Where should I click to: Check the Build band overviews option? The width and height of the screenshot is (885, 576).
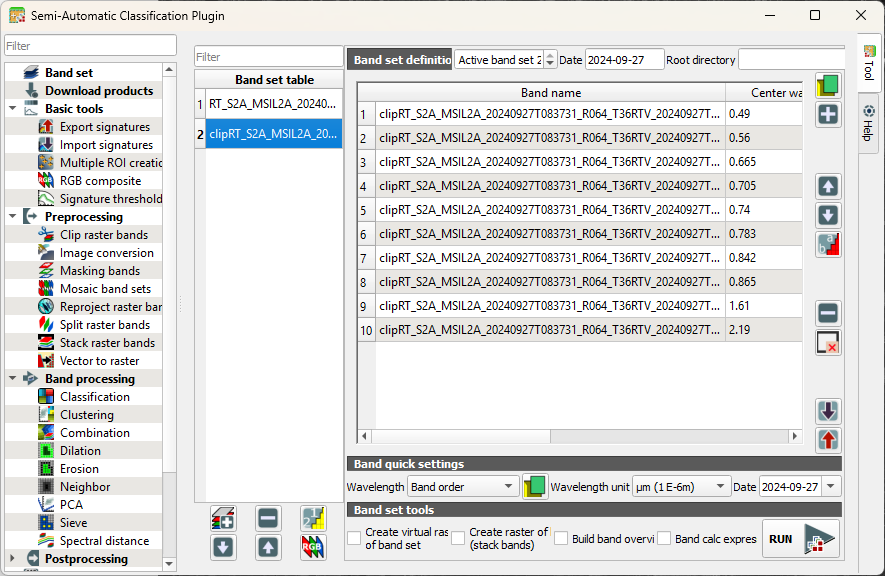coord(561,539)
